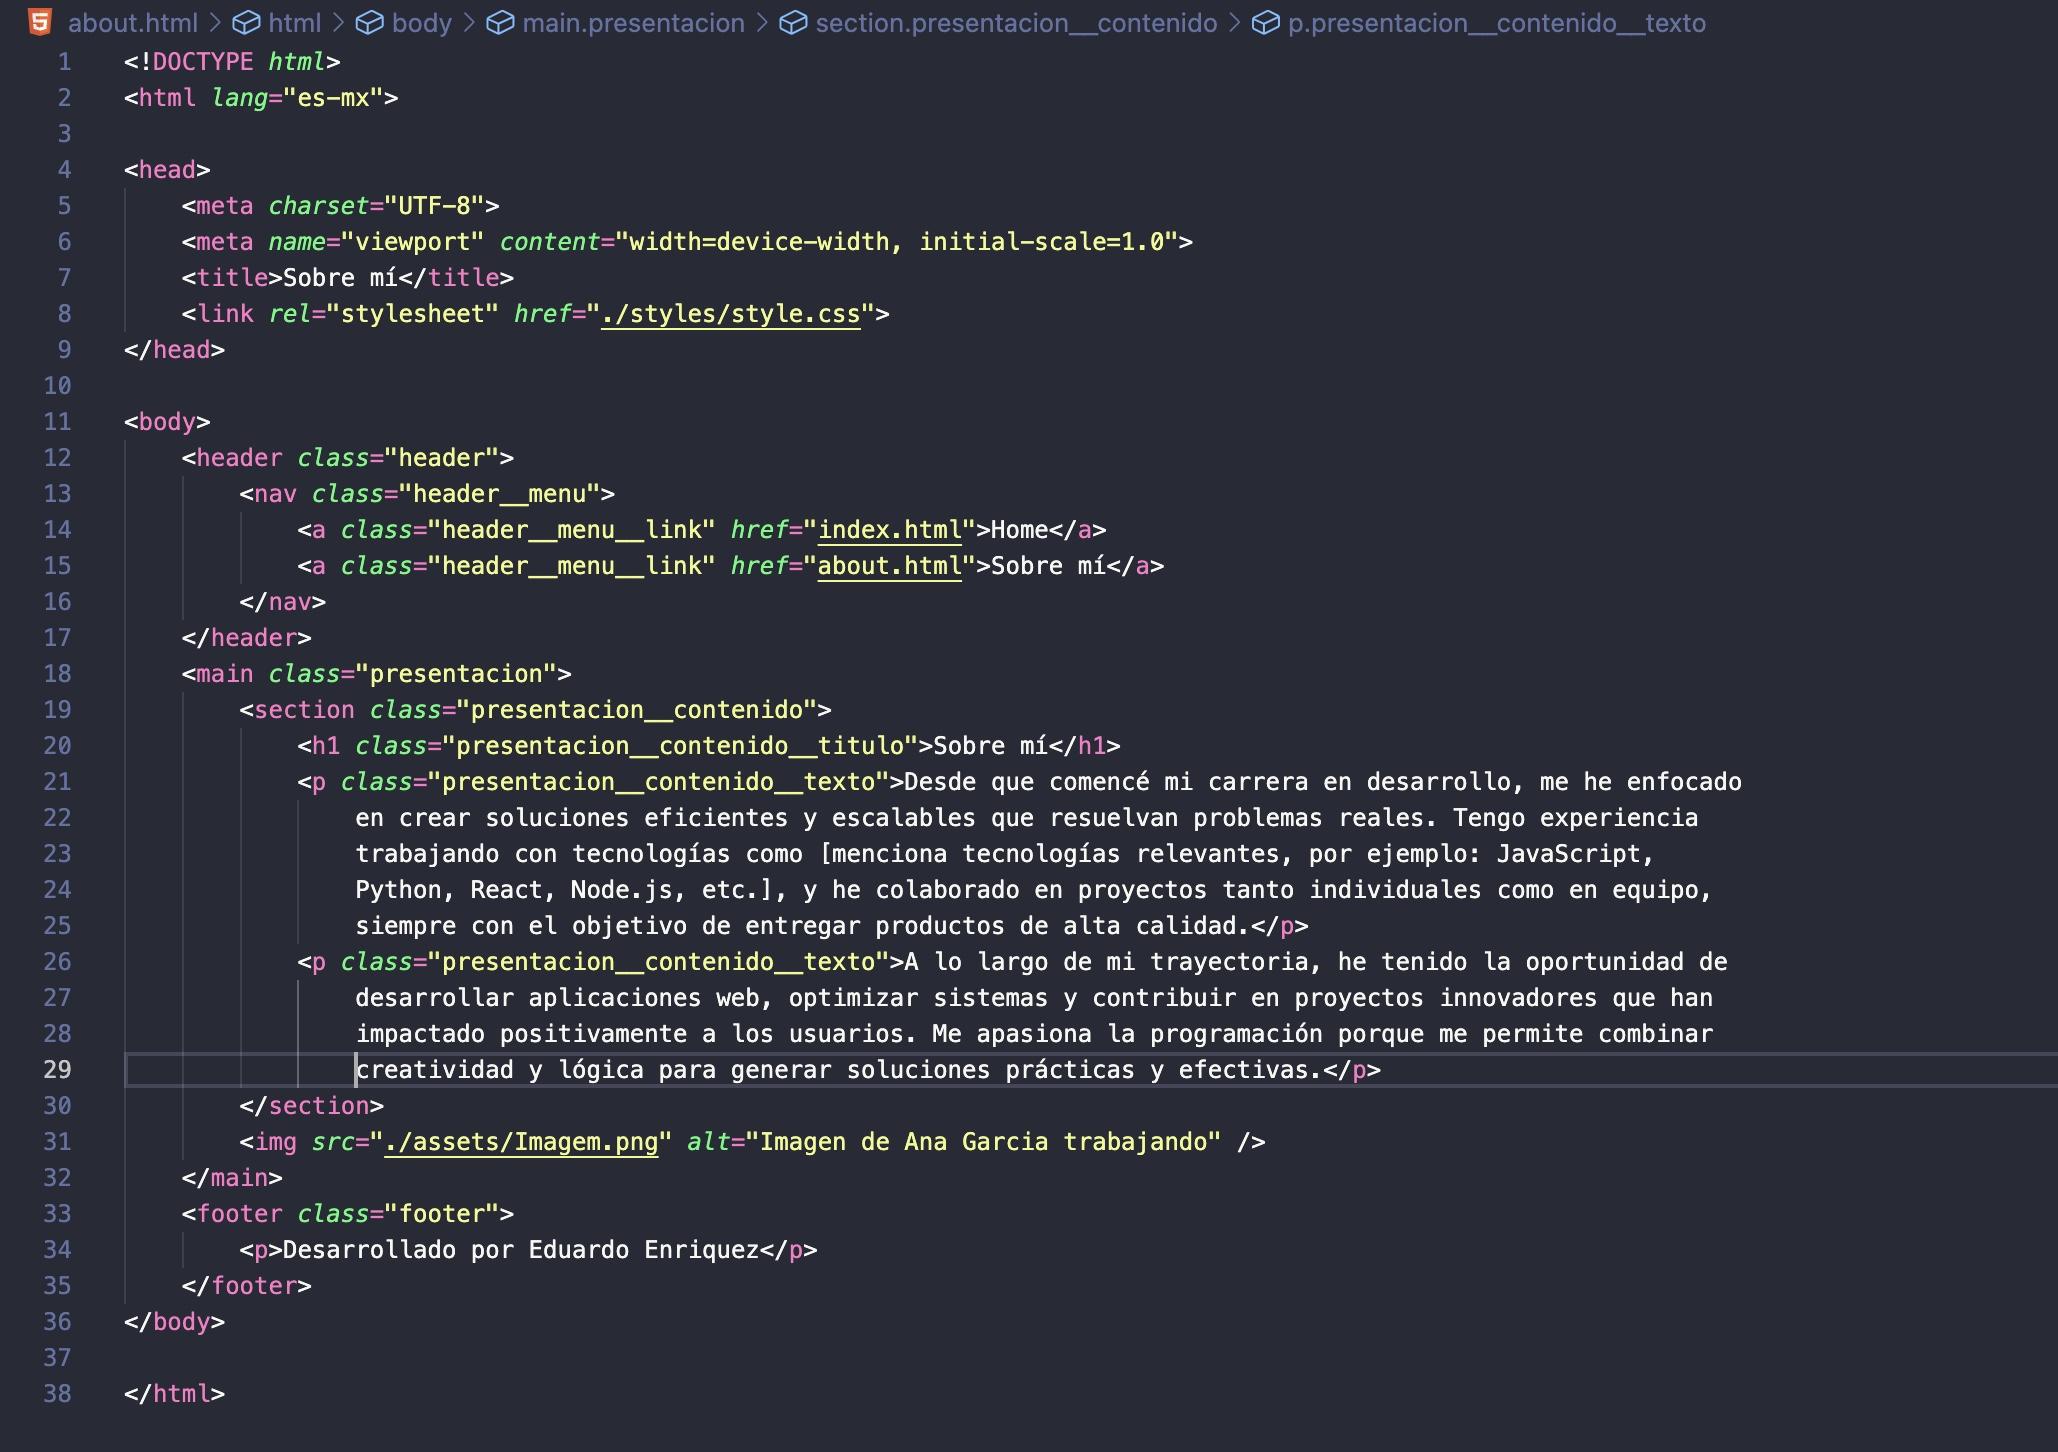
Task: Click the cube icon before html breadcrumb
Action: [x=246, y=22]
